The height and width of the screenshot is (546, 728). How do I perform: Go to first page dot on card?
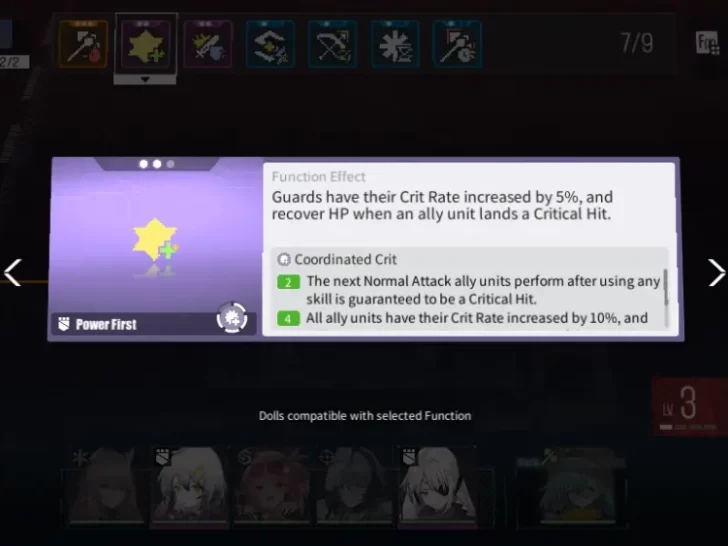coord(143,164)
